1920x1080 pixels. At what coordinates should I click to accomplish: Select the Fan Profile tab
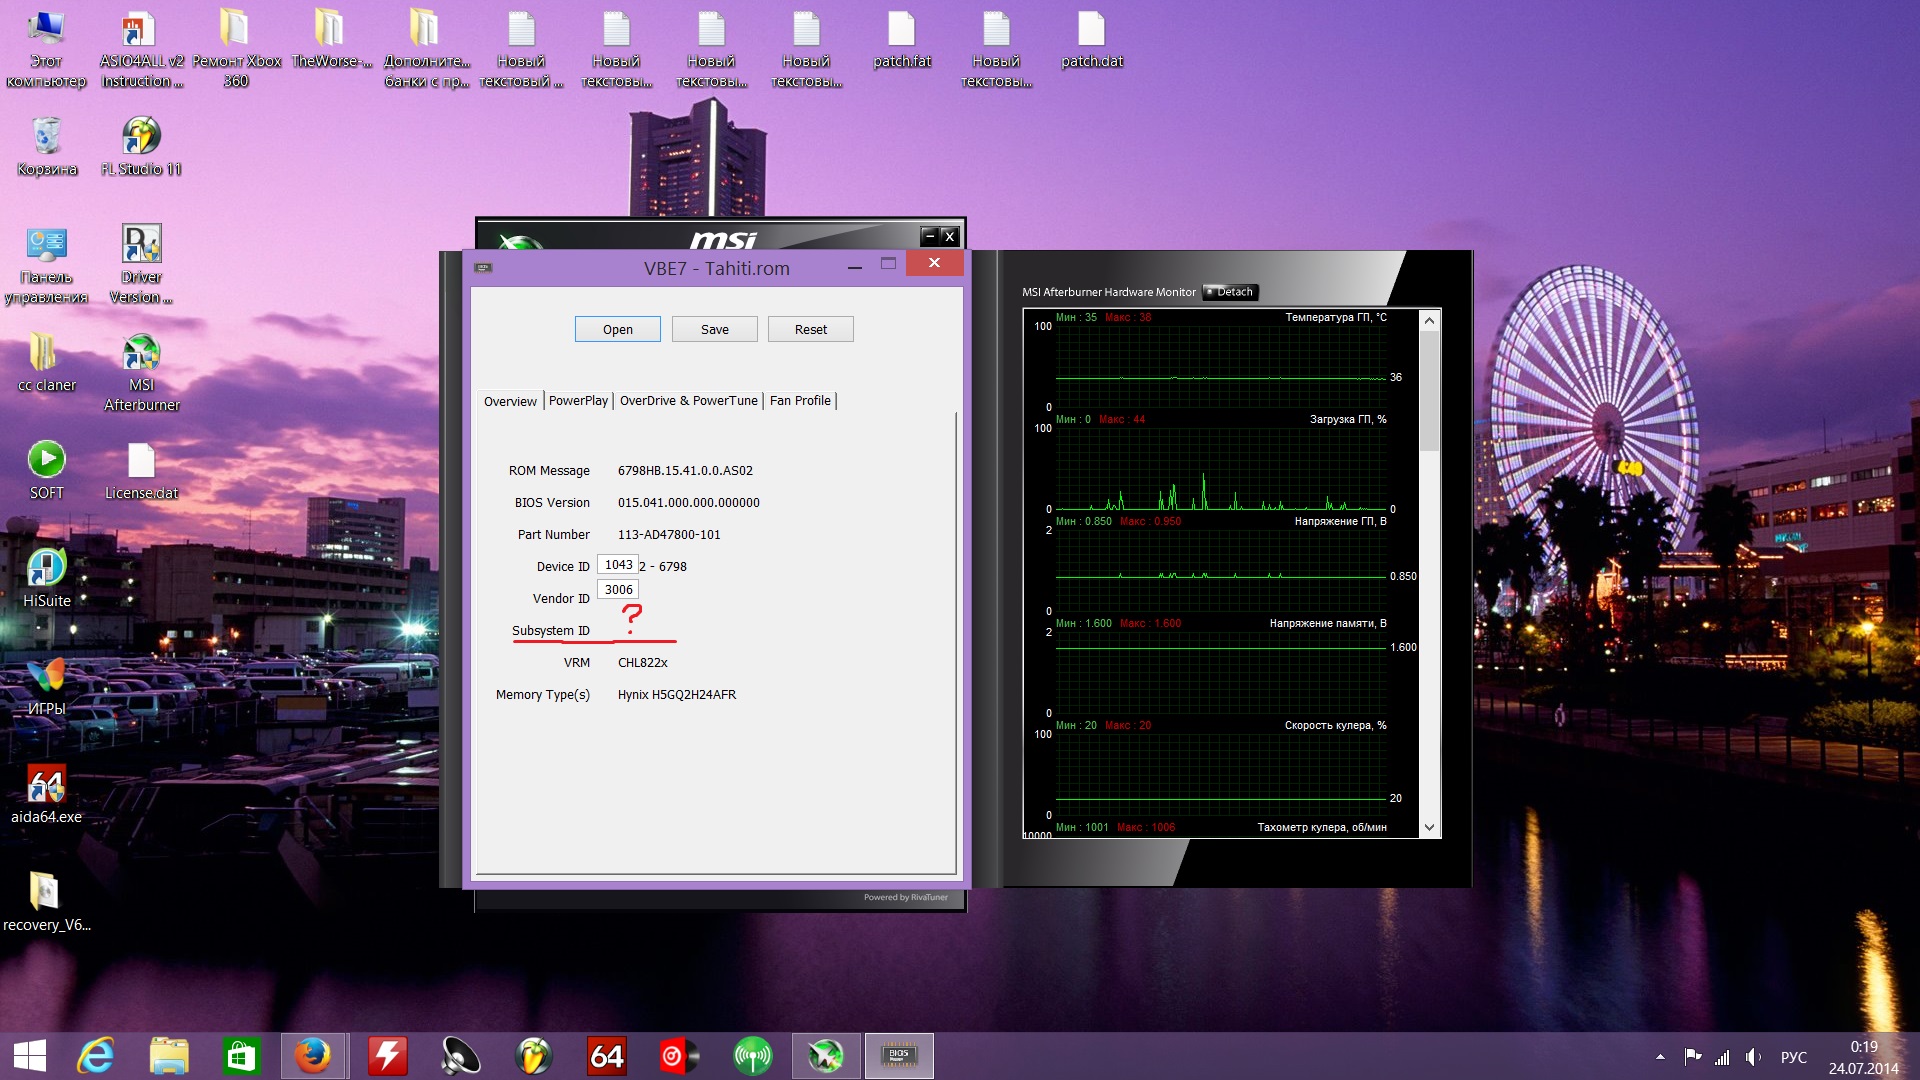800,401
